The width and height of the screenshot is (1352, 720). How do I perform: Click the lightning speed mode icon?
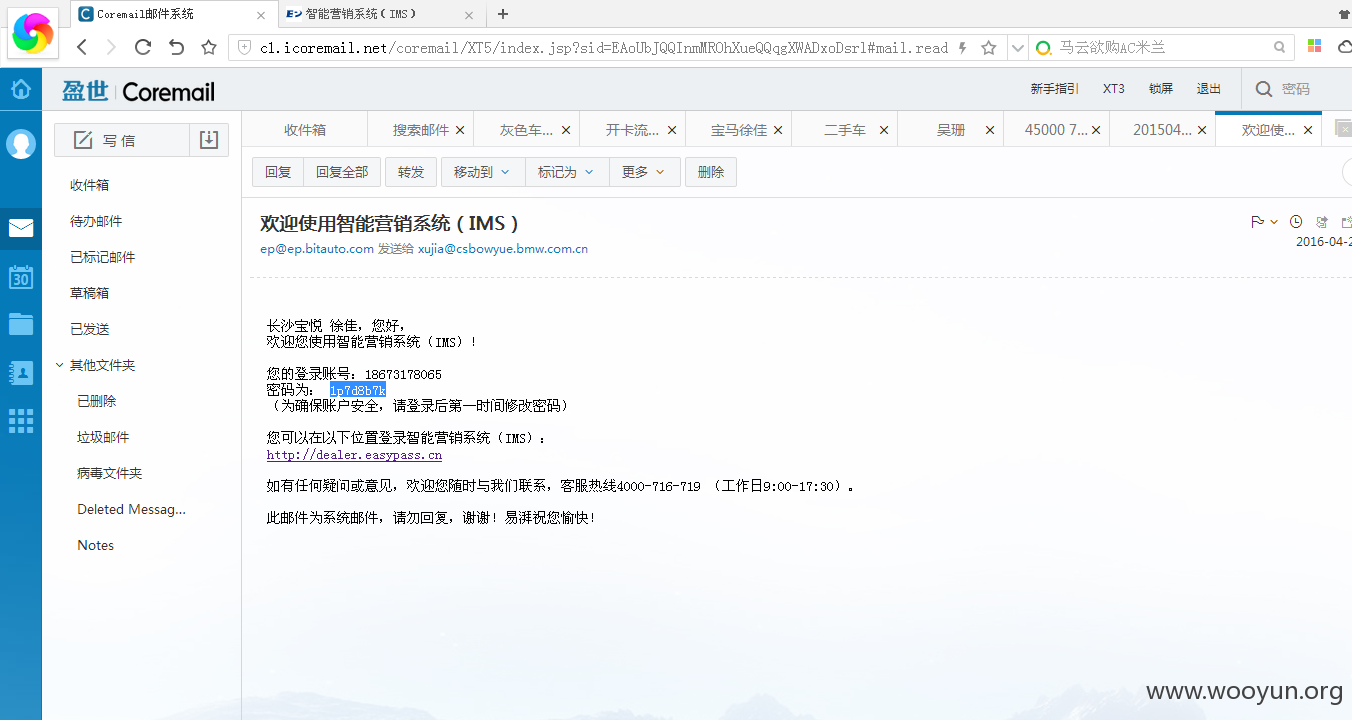click(963, 48)
